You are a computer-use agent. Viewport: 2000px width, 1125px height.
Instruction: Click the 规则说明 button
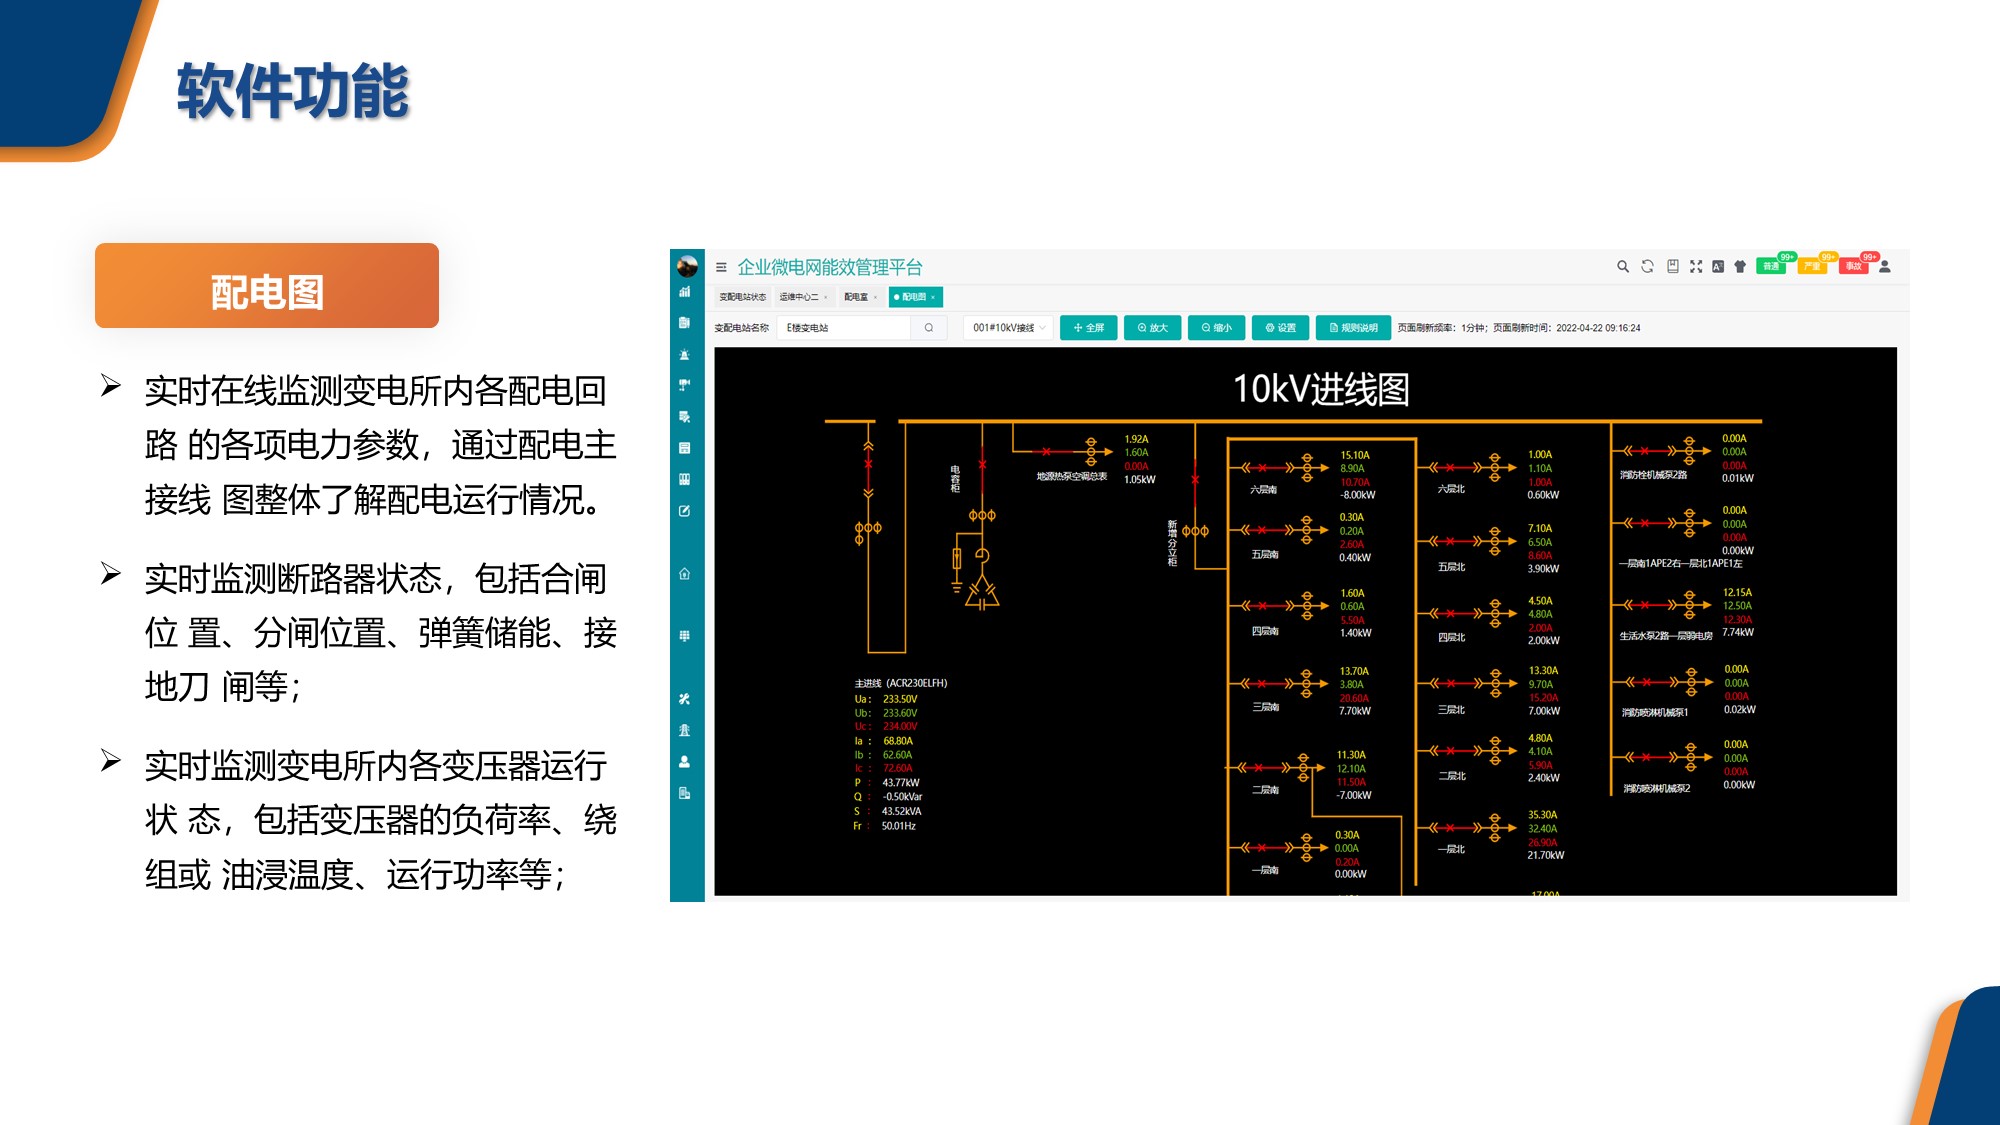[1353, 328]
